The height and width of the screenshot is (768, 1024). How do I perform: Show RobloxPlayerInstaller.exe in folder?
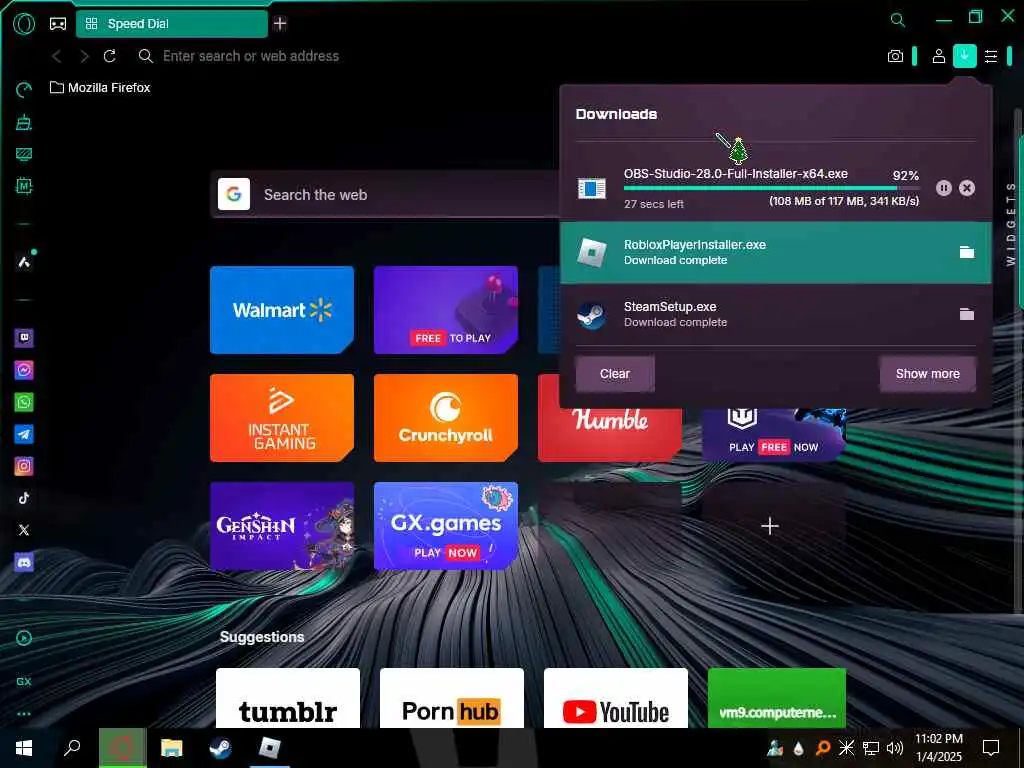point(967,252)
